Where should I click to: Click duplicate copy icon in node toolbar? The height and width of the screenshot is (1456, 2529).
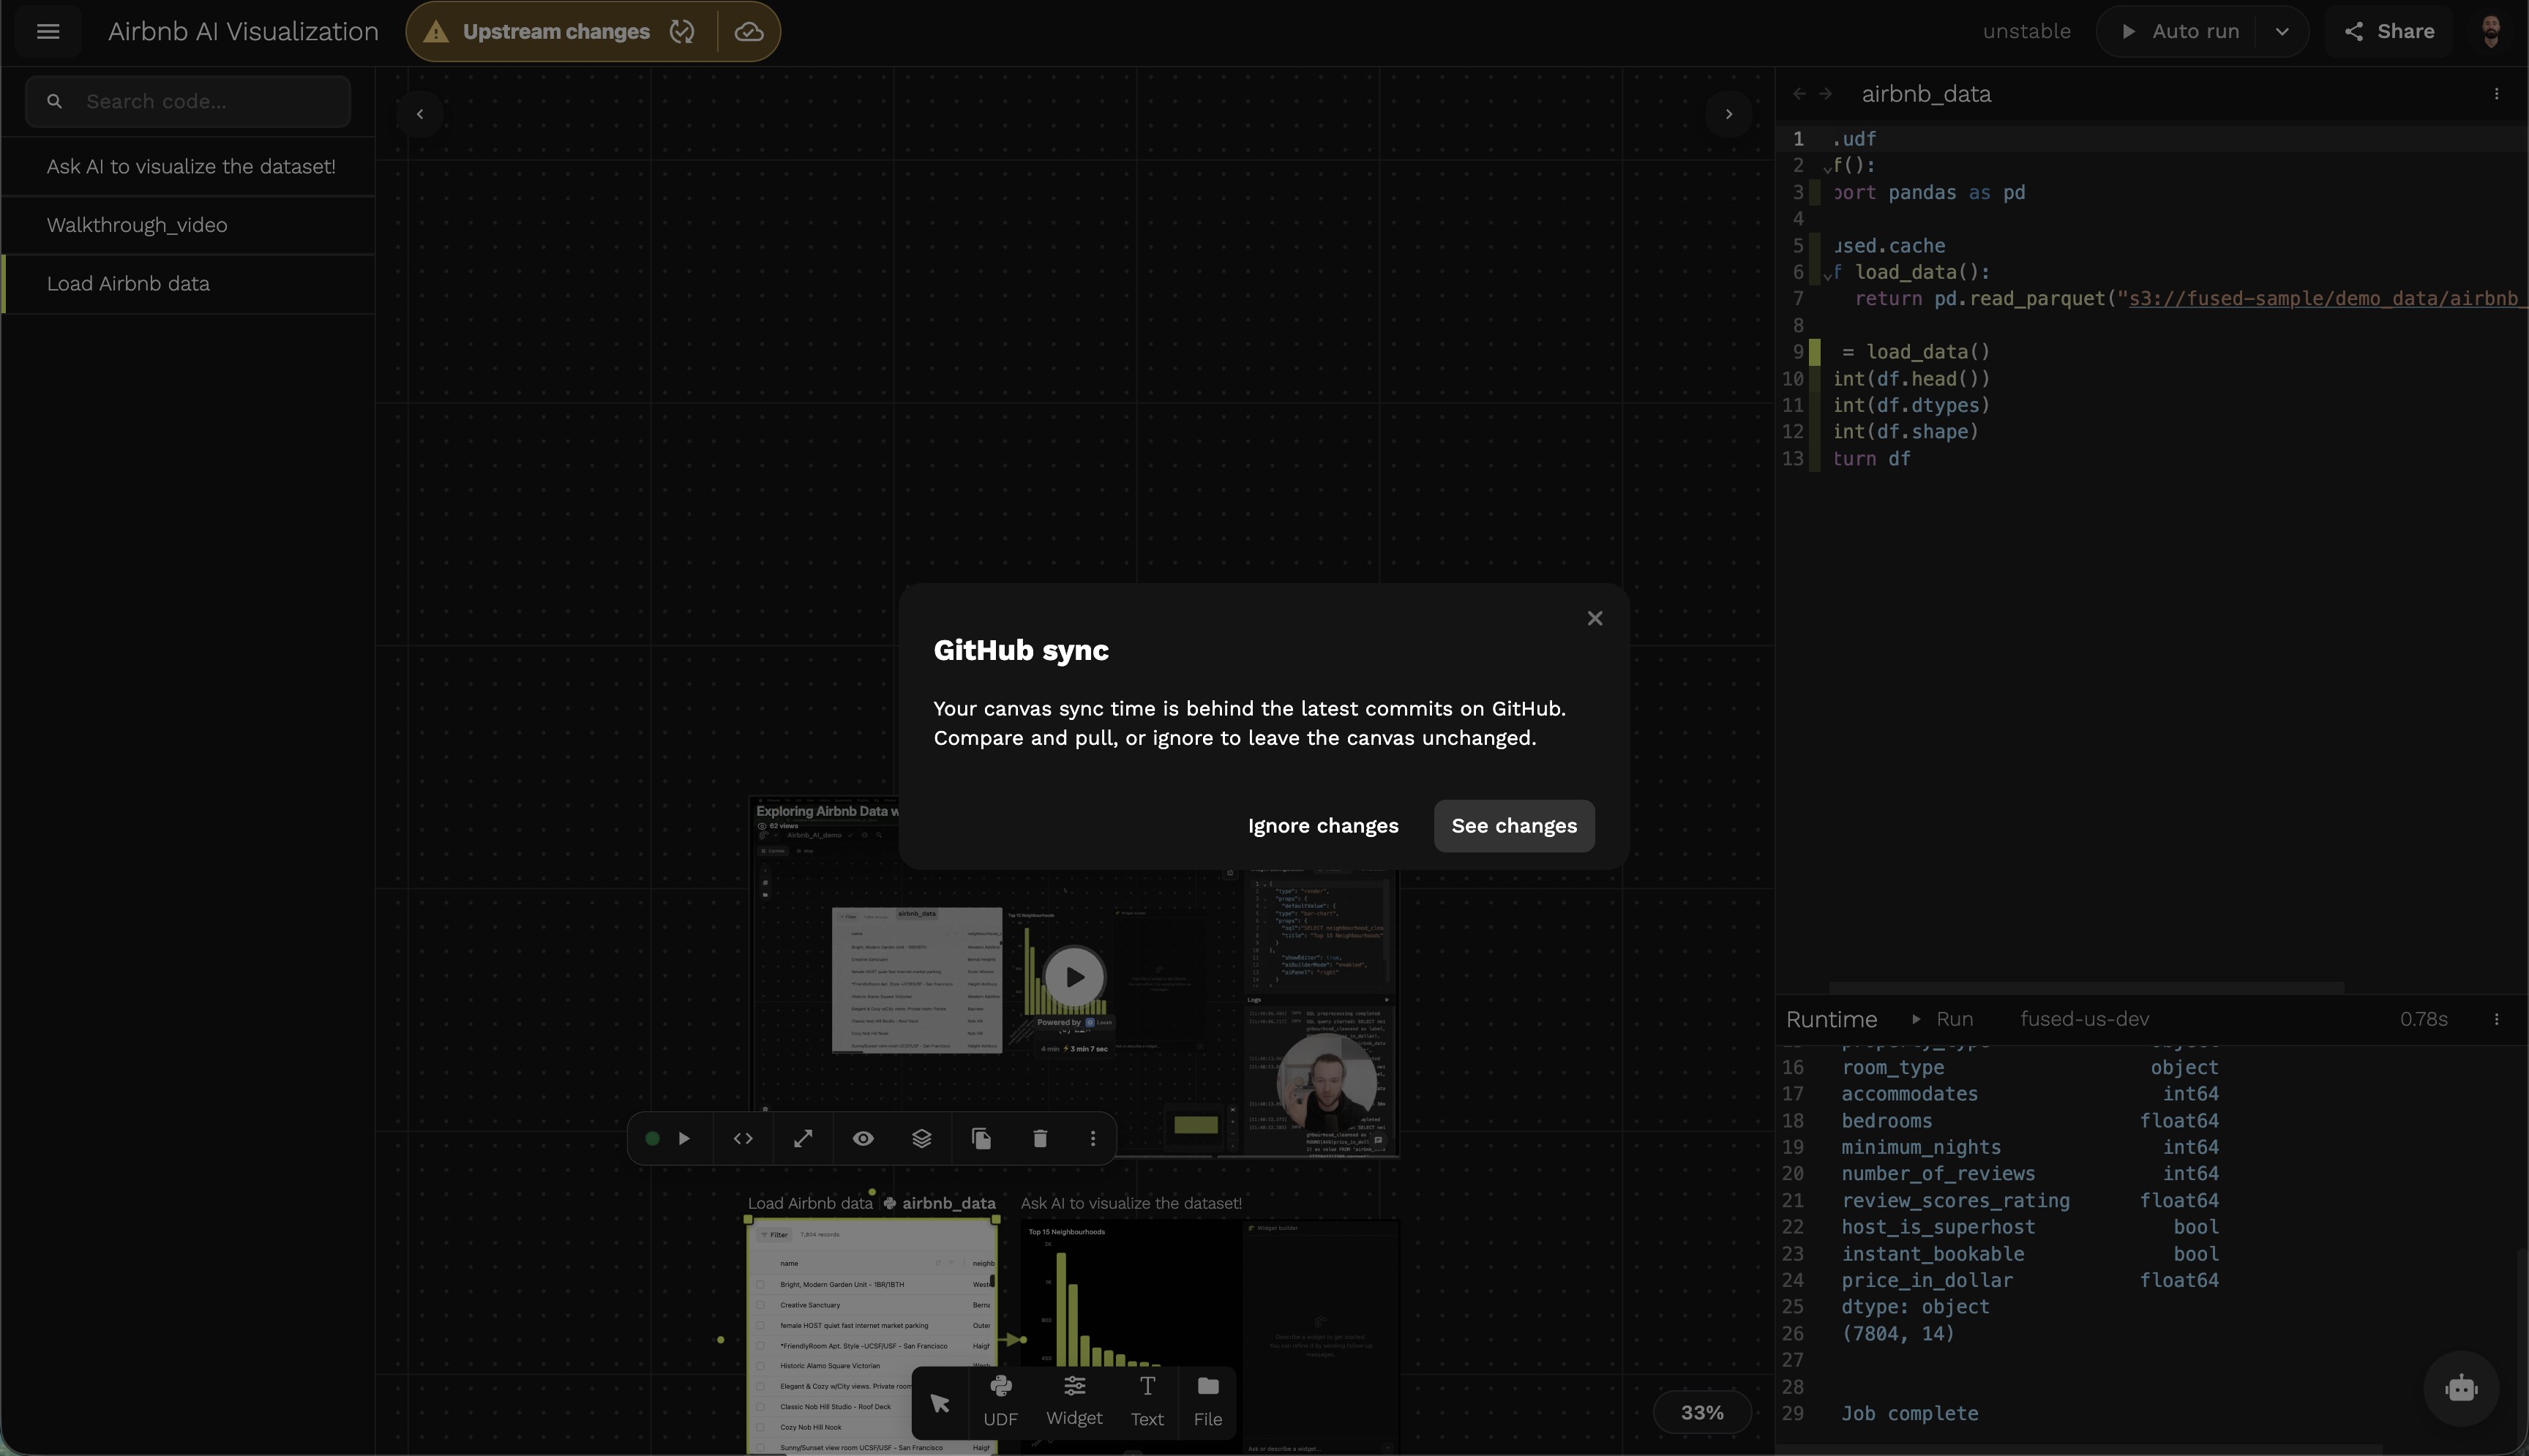coord(981,1139)
